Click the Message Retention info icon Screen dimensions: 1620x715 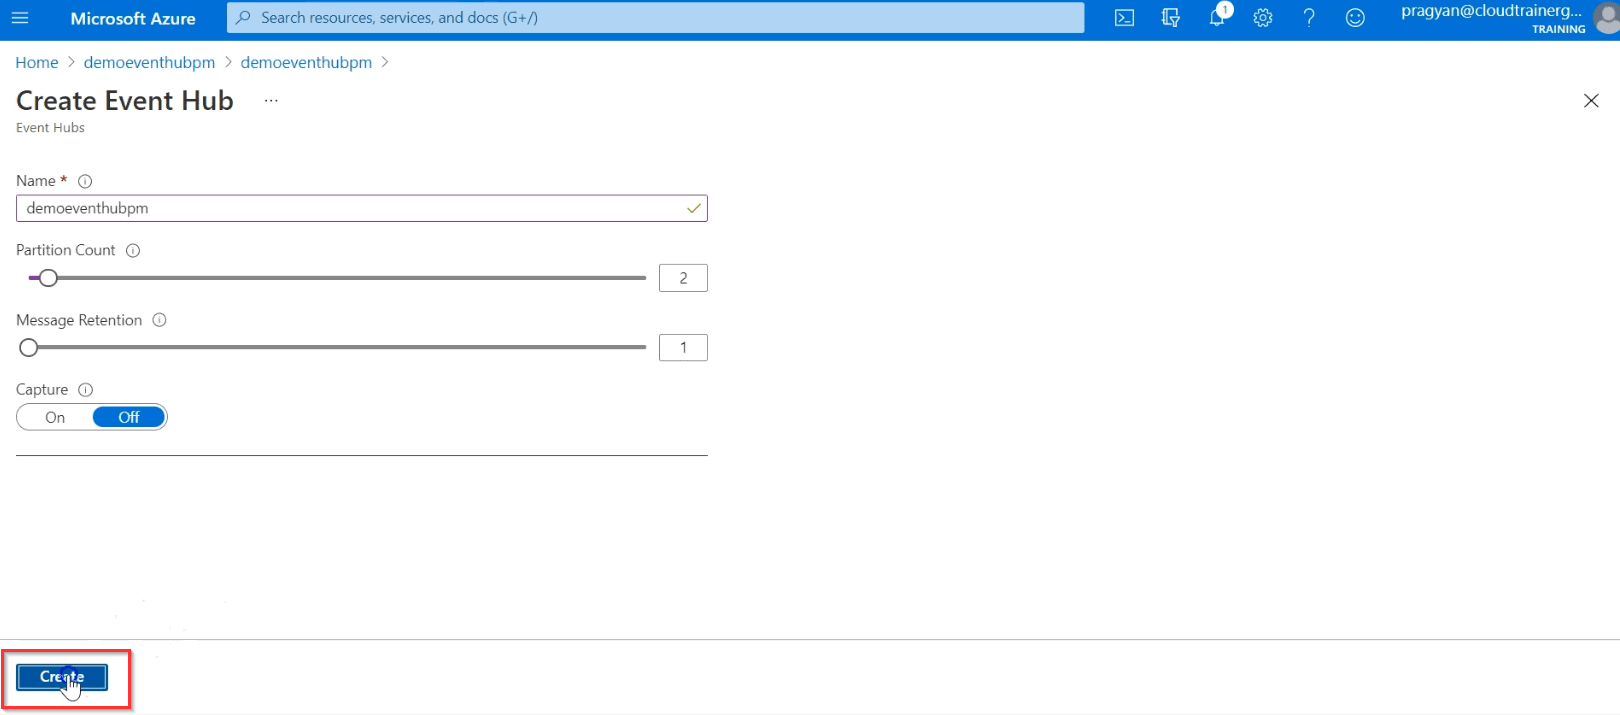(159, 320)
